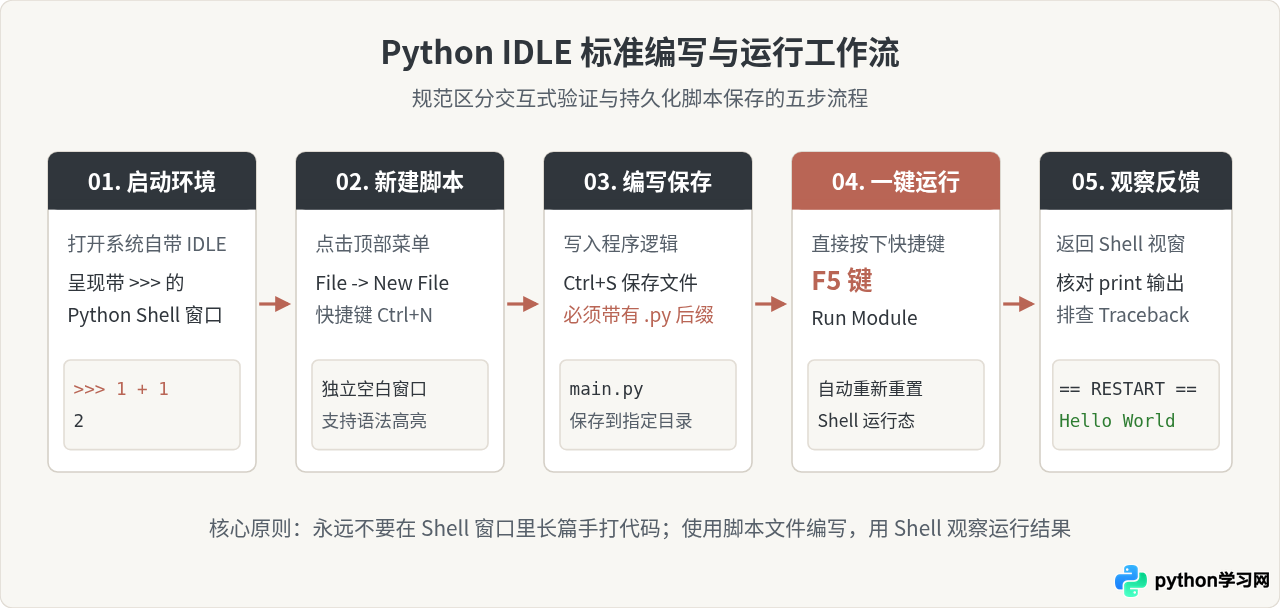Select the '01. 启动环境' card header
The width and height of the screenshot is (1280, 608).
152,181
